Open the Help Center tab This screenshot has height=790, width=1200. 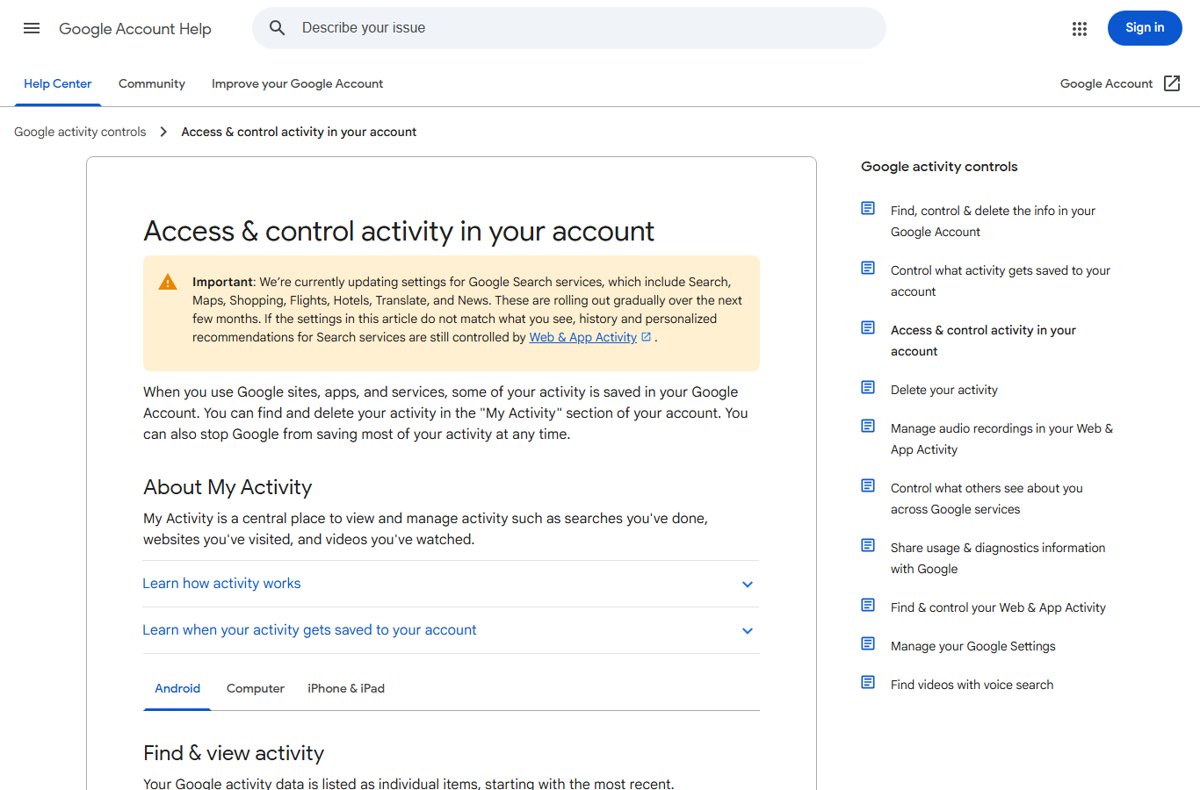58,84
